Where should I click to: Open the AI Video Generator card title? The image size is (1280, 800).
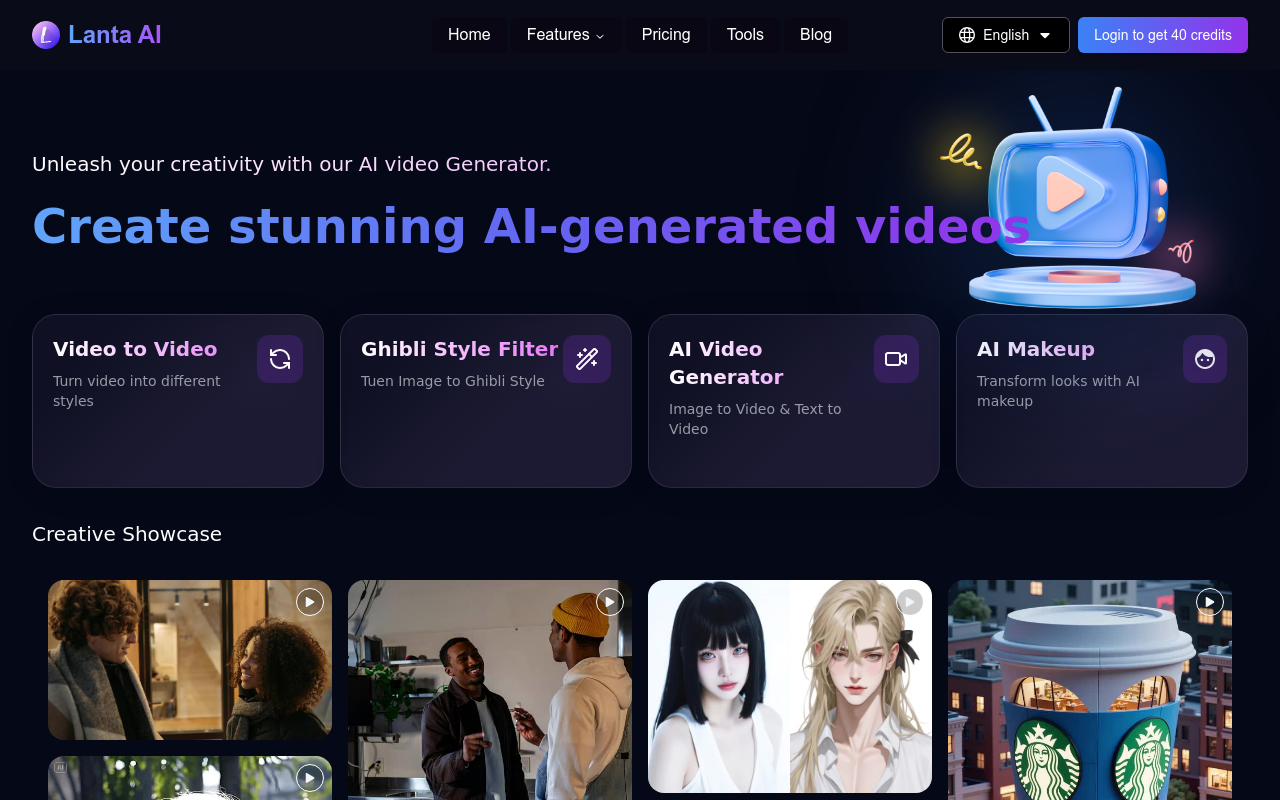tap(726, 363)
